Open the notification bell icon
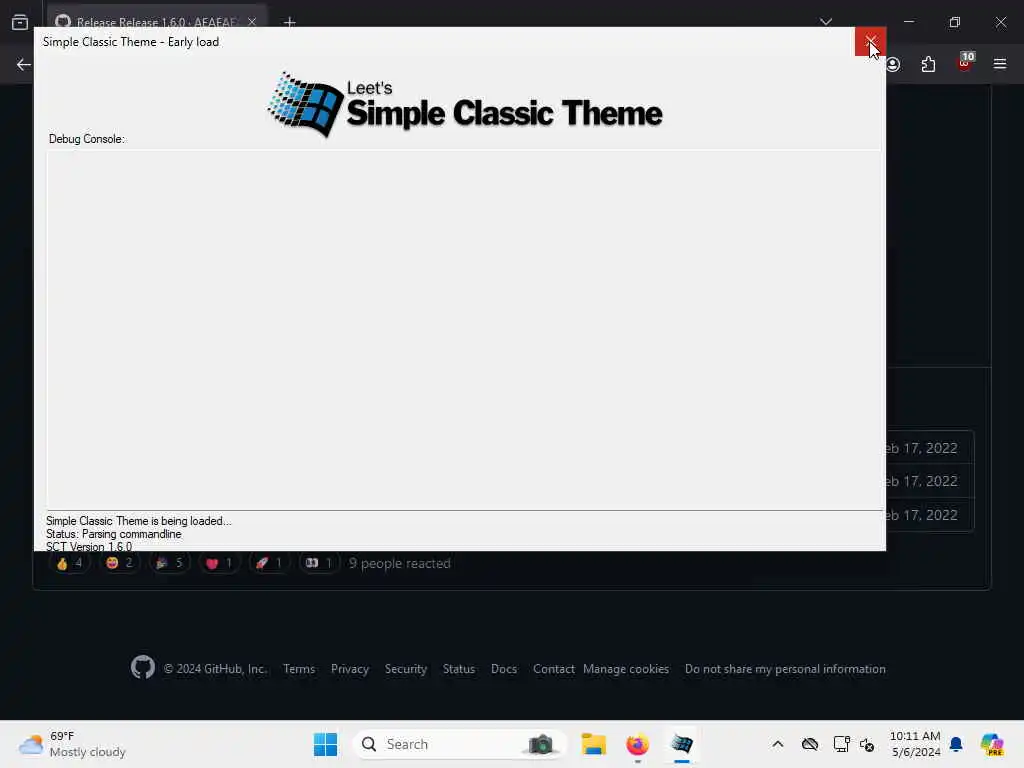1024x768 pixels. [956, 744]
